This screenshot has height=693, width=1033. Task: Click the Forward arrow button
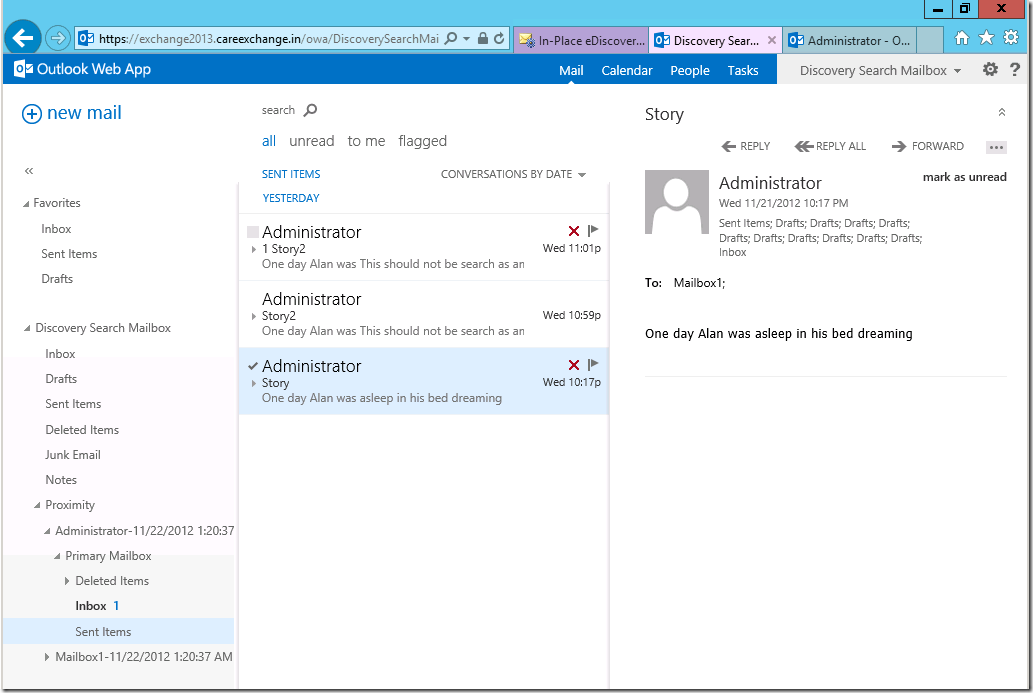pyautogui.click(x=928, y=146)
